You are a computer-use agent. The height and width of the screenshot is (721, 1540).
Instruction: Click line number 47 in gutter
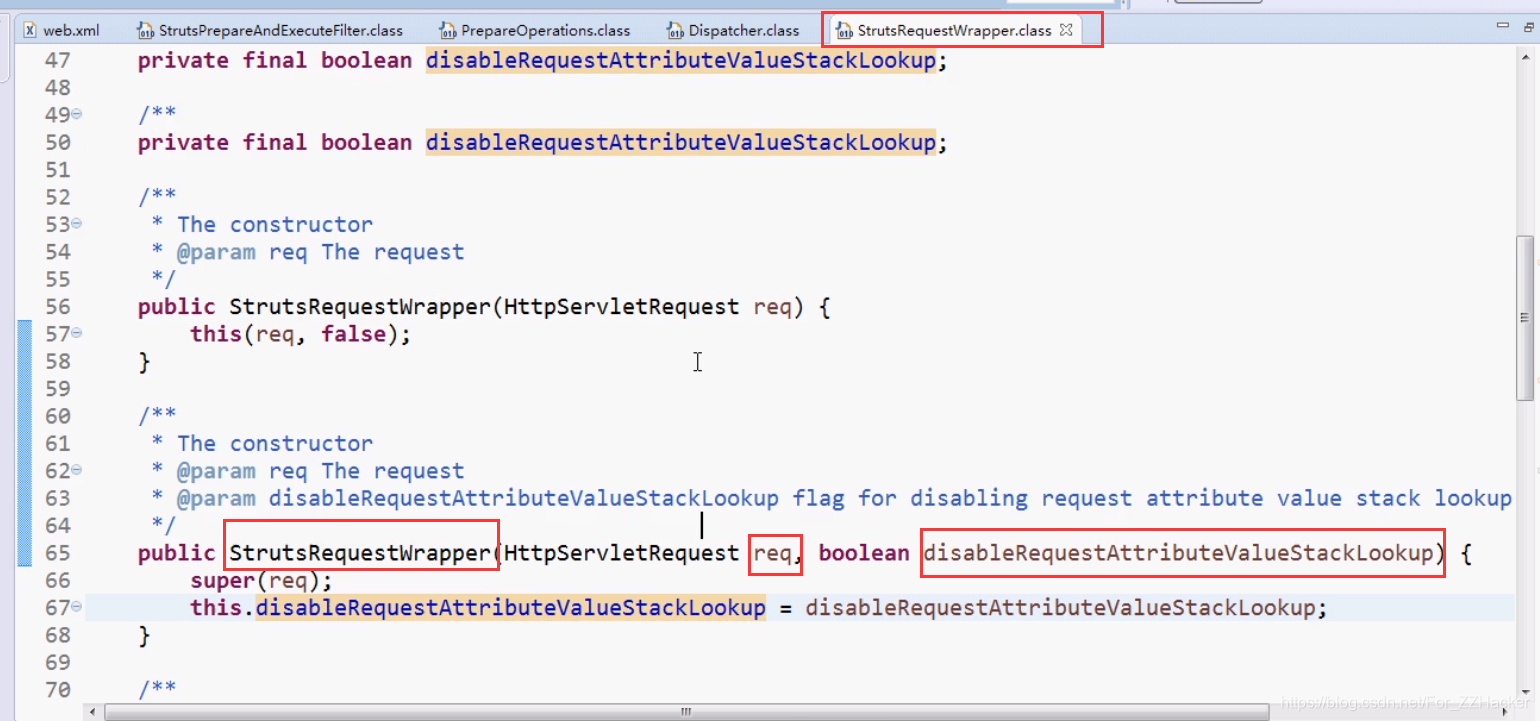(x=58, y=61)
